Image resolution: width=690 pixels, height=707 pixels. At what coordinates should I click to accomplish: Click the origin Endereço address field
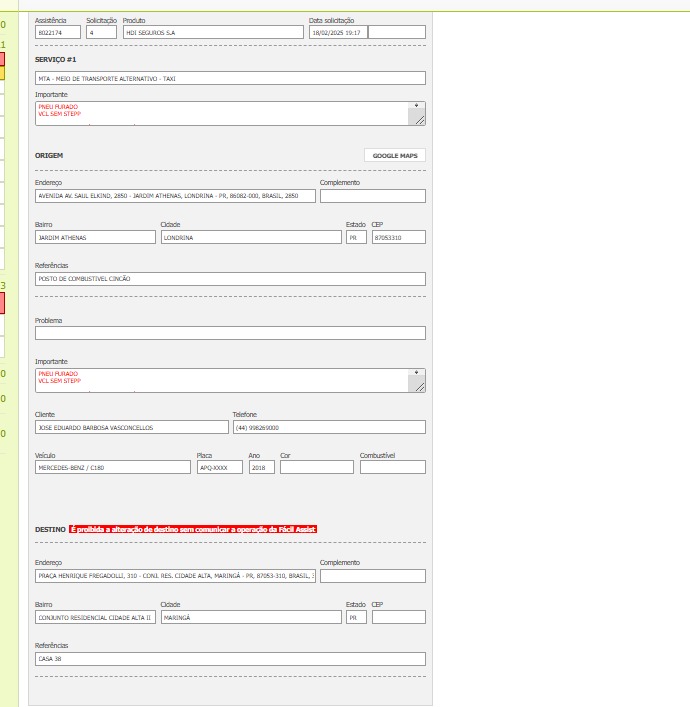(x=174, y=196)
